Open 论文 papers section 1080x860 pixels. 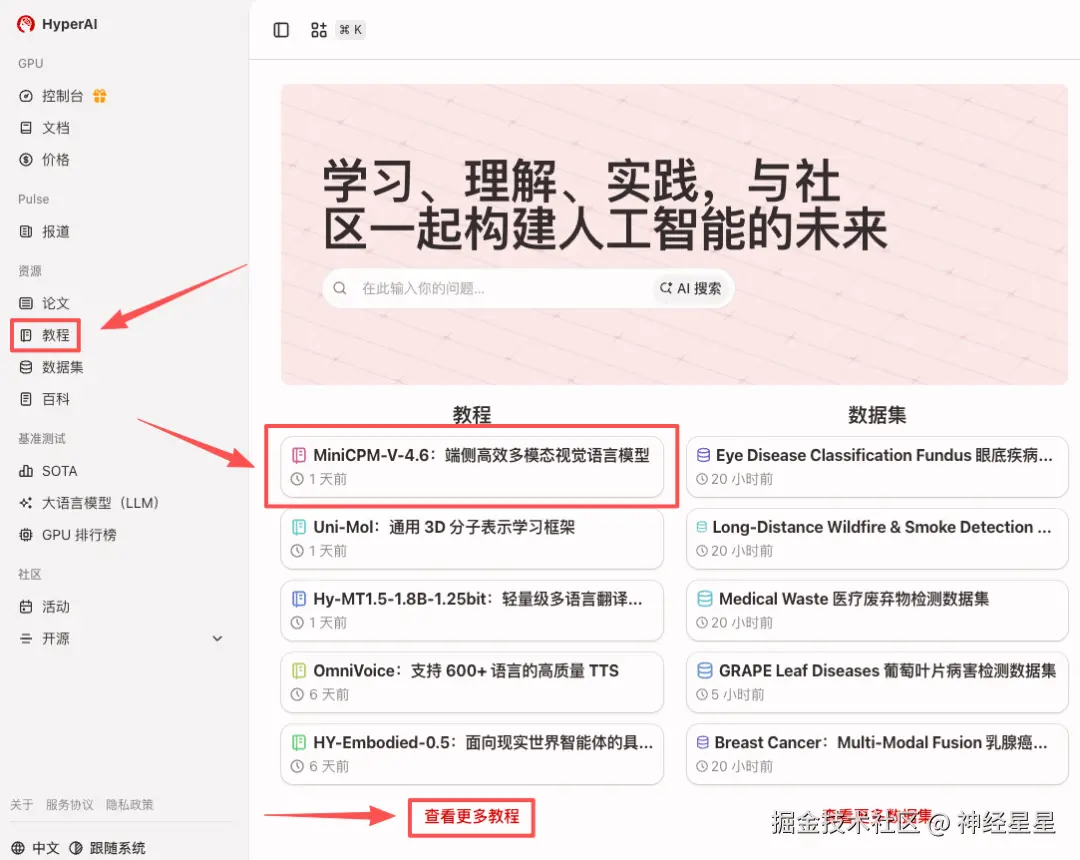click(x=55, y=303)
